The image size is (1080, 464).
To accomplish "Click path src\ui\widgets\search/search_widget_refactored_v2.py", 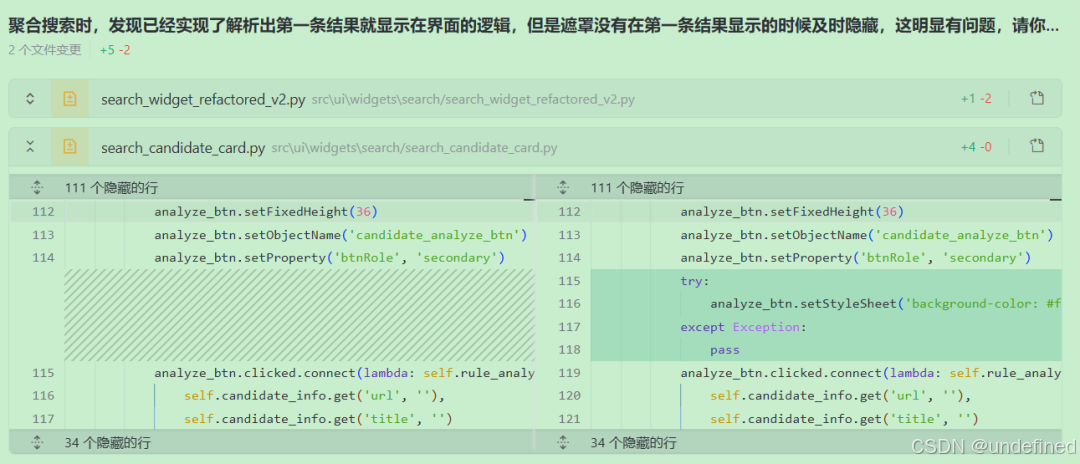I will pyautogui.click(x=472, y=100).
